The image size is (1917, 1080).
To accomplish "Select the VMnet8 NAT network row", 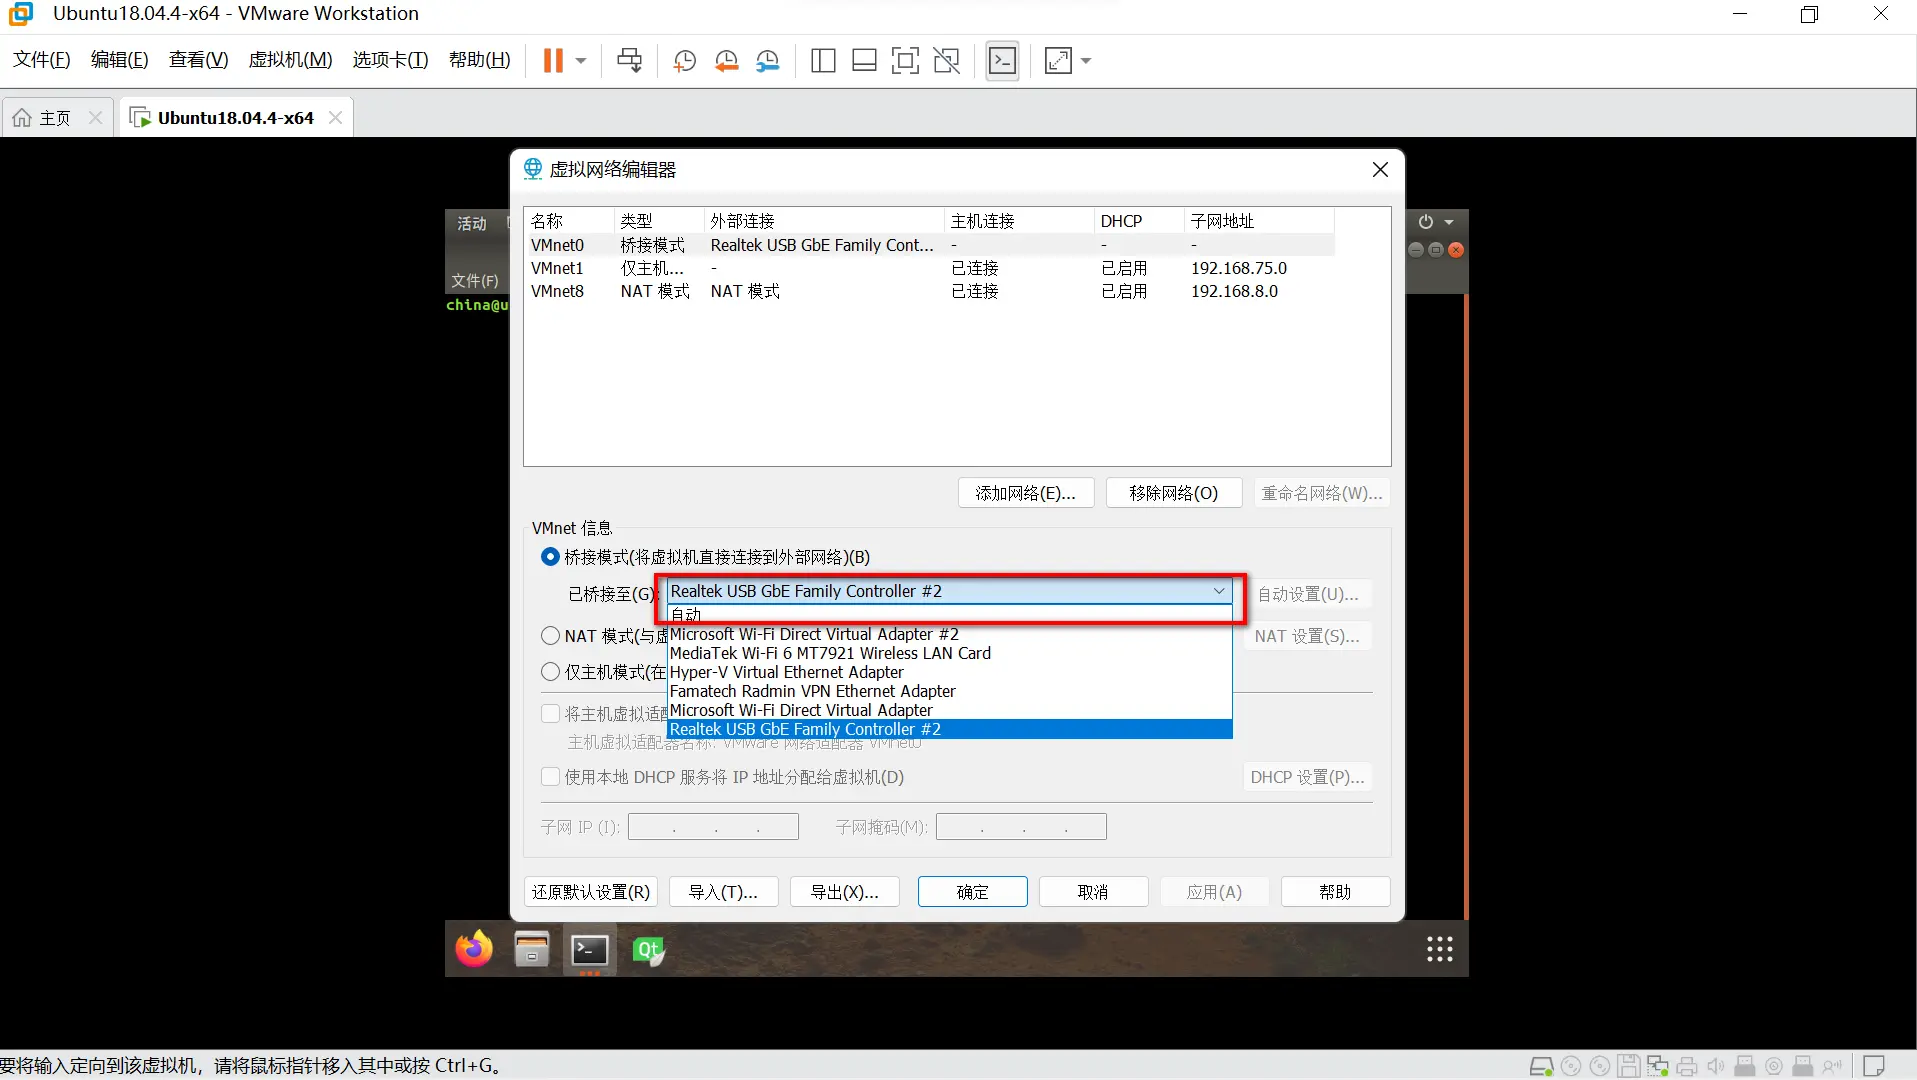I will 930,291.
